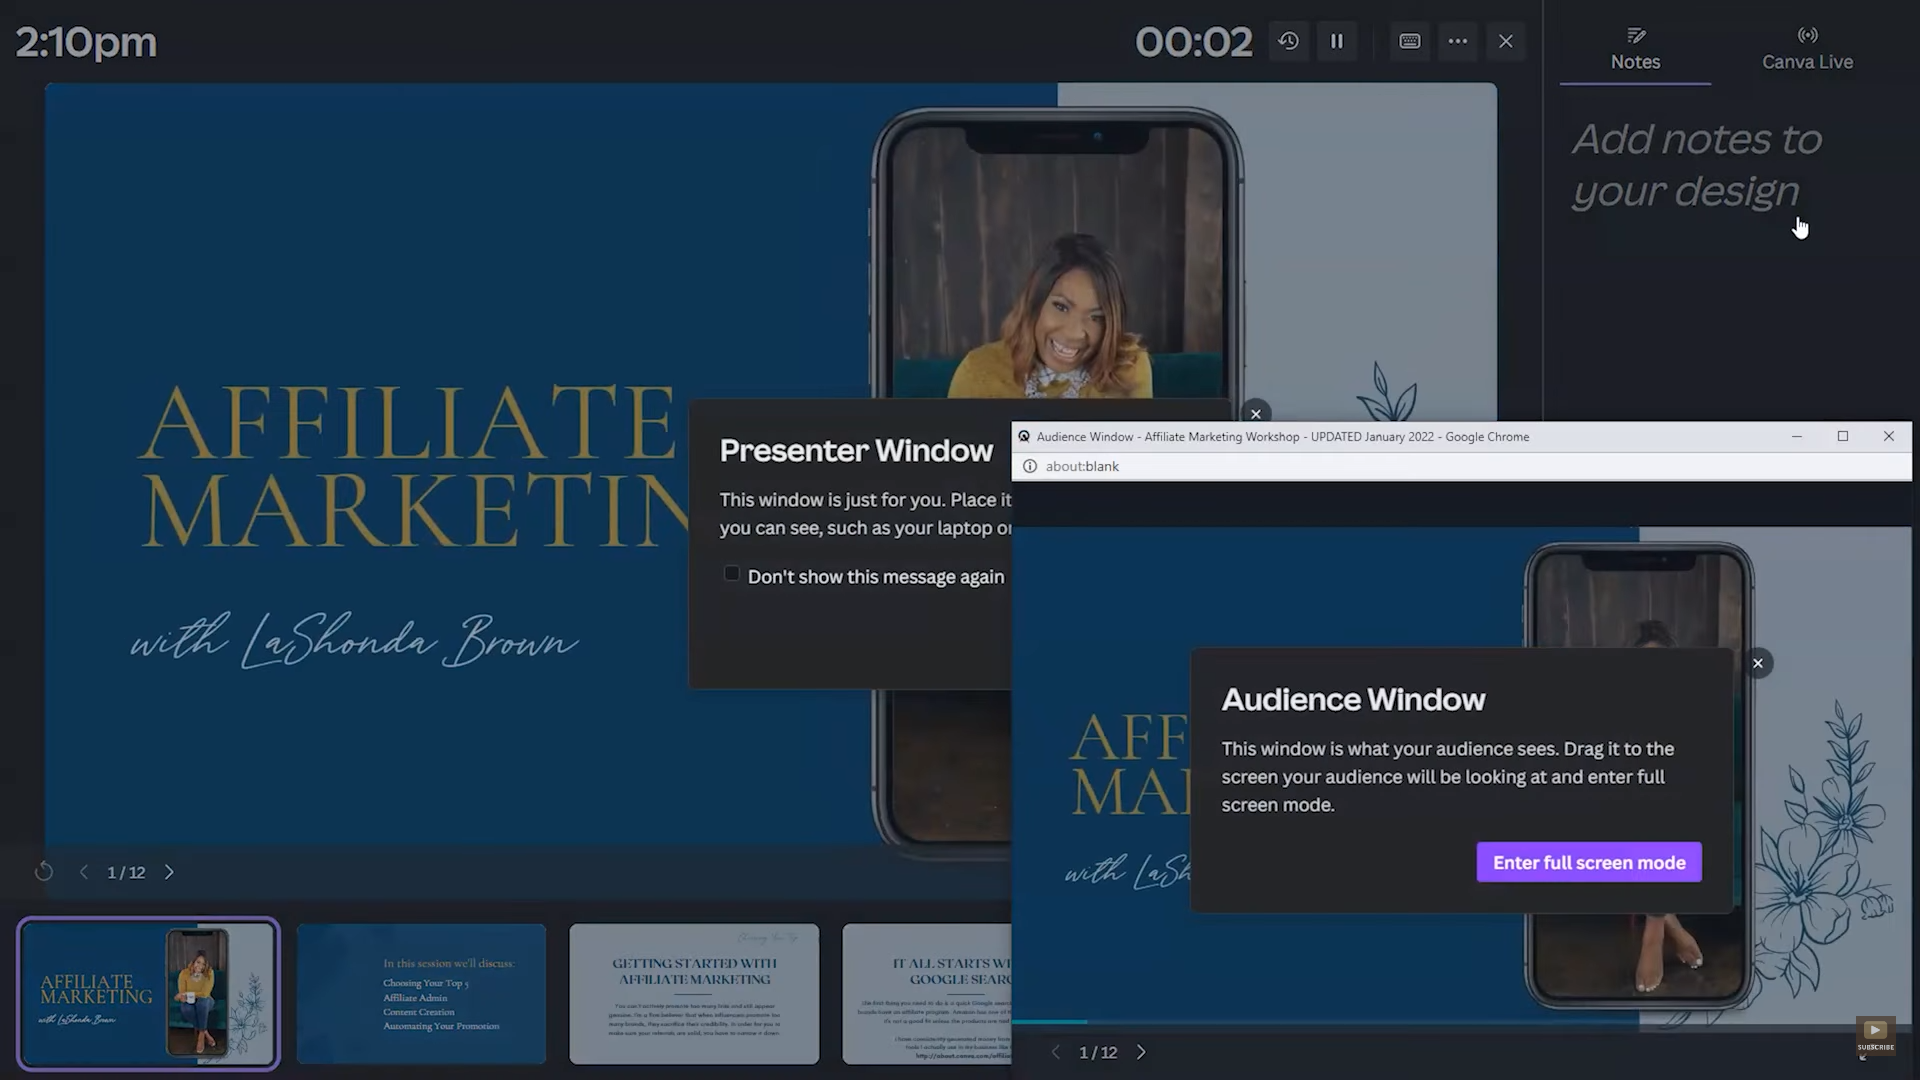Click the screen sharing/display icon
Screen dimensions: 1920x1080
[1408, 41]
